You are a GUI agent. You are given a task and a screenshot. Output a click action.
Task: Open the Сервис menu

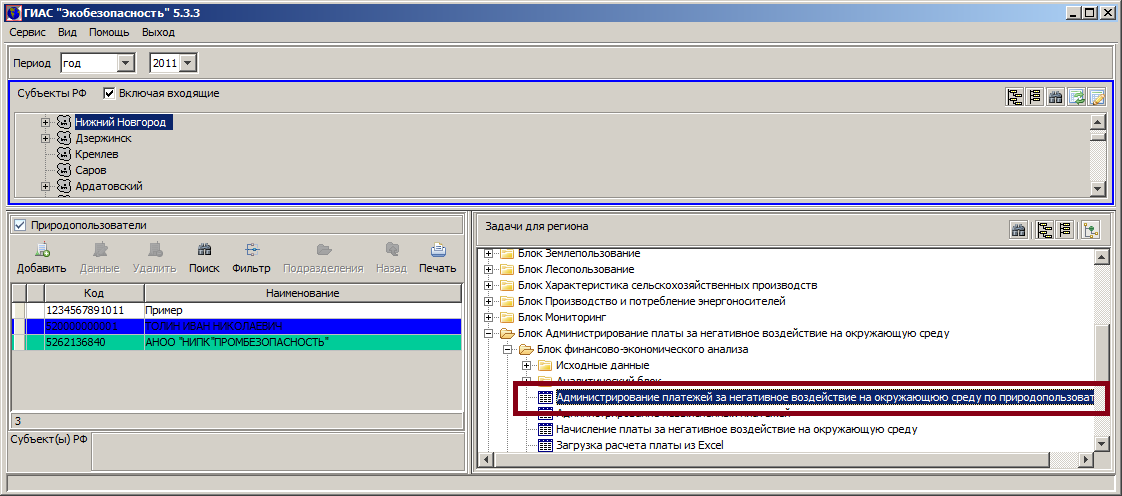click(x=27, y=32)
